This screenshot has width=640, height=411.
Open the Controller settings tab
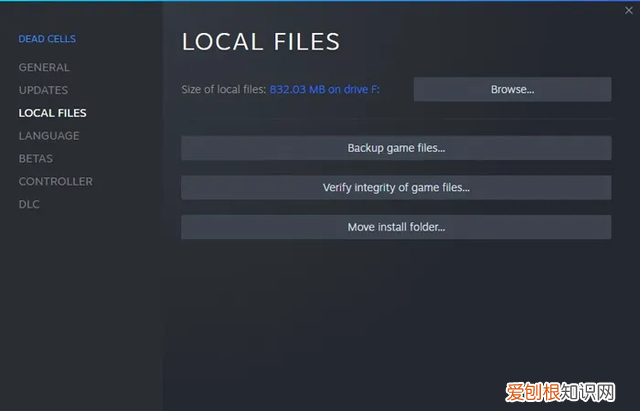(x=55, y=182)
